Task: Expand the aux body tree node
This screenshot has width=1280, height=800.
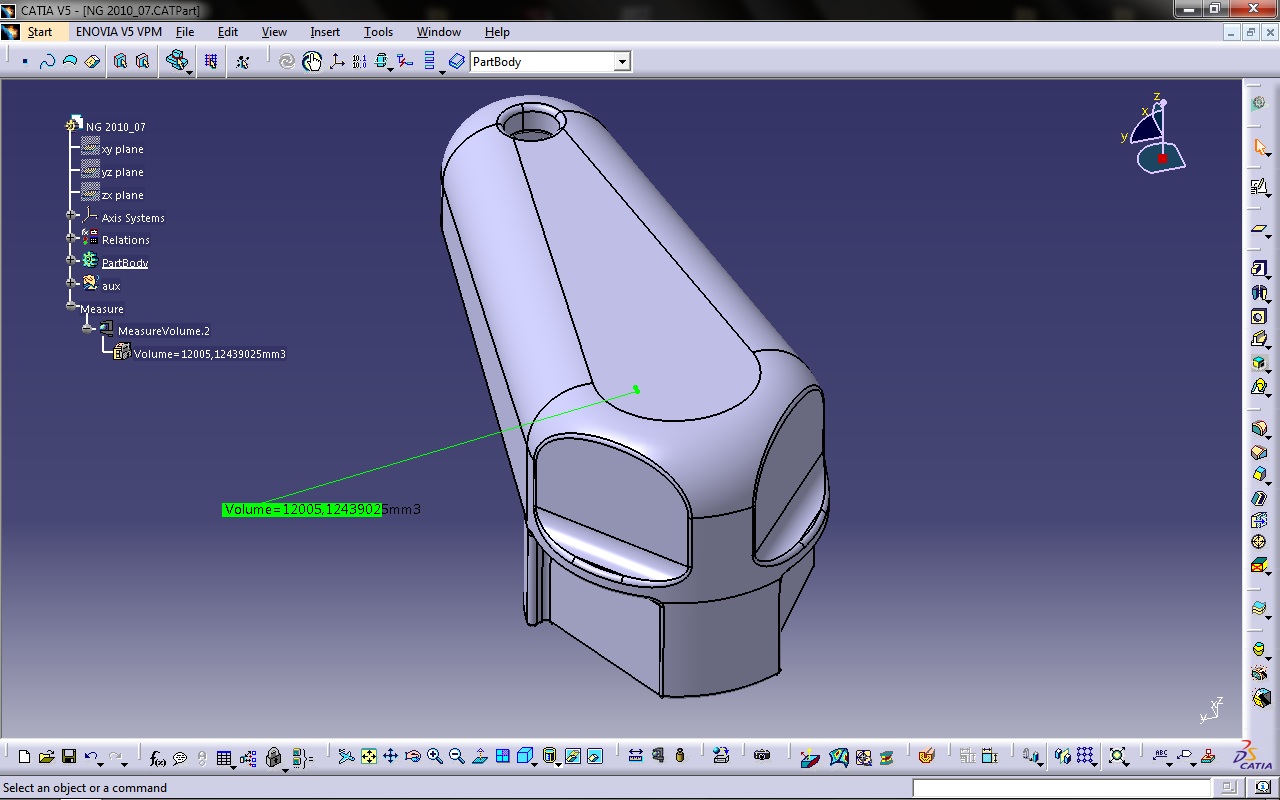Action: (x=71, y=284)
